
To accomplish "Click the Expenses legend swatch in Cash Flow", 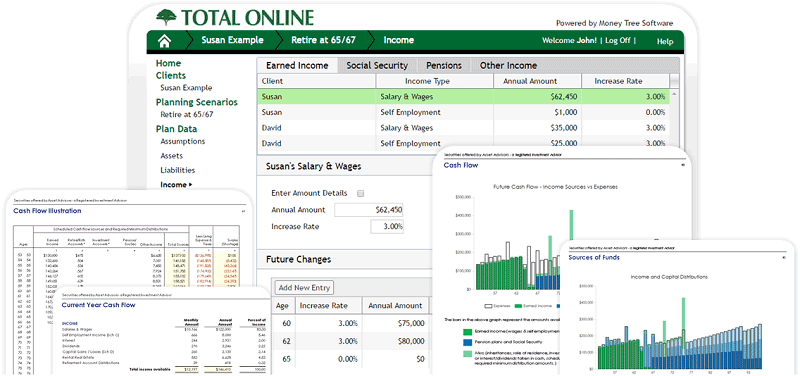I will (489, 306).
